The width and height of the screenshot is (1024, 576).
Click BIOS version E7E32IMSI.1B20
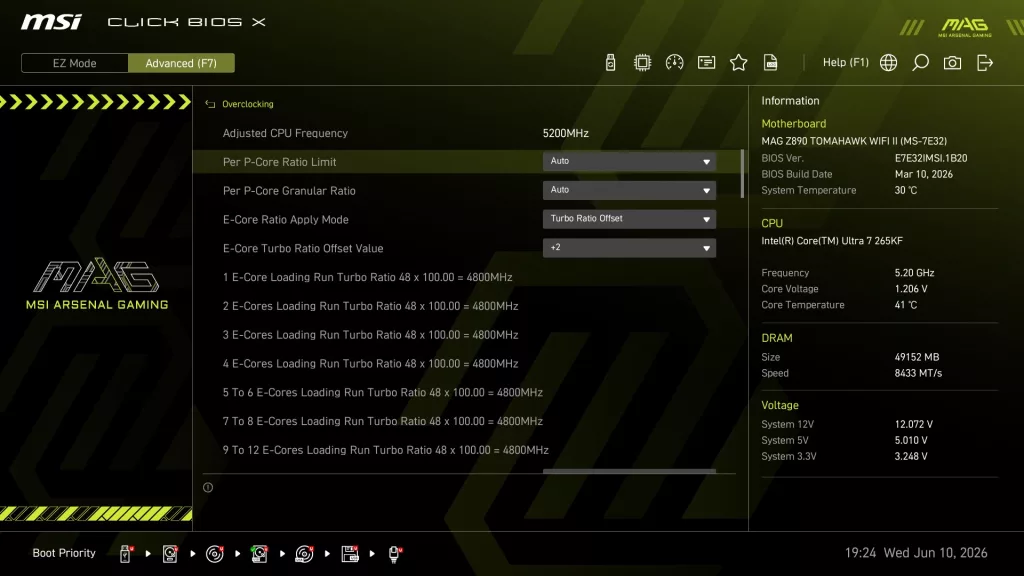coord(931,158)
